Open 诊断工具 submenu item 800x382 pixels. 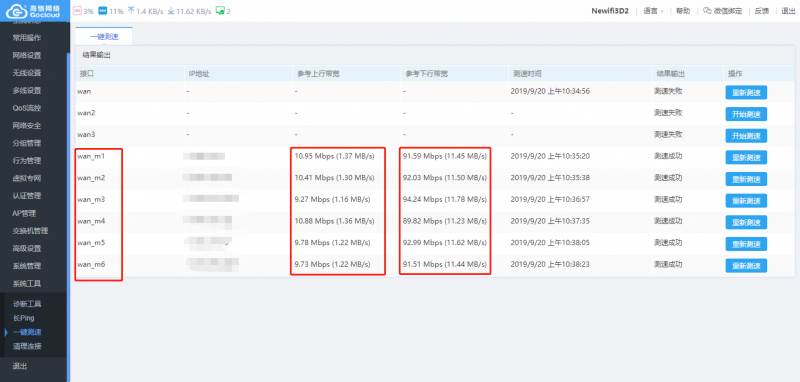(27, 304)
